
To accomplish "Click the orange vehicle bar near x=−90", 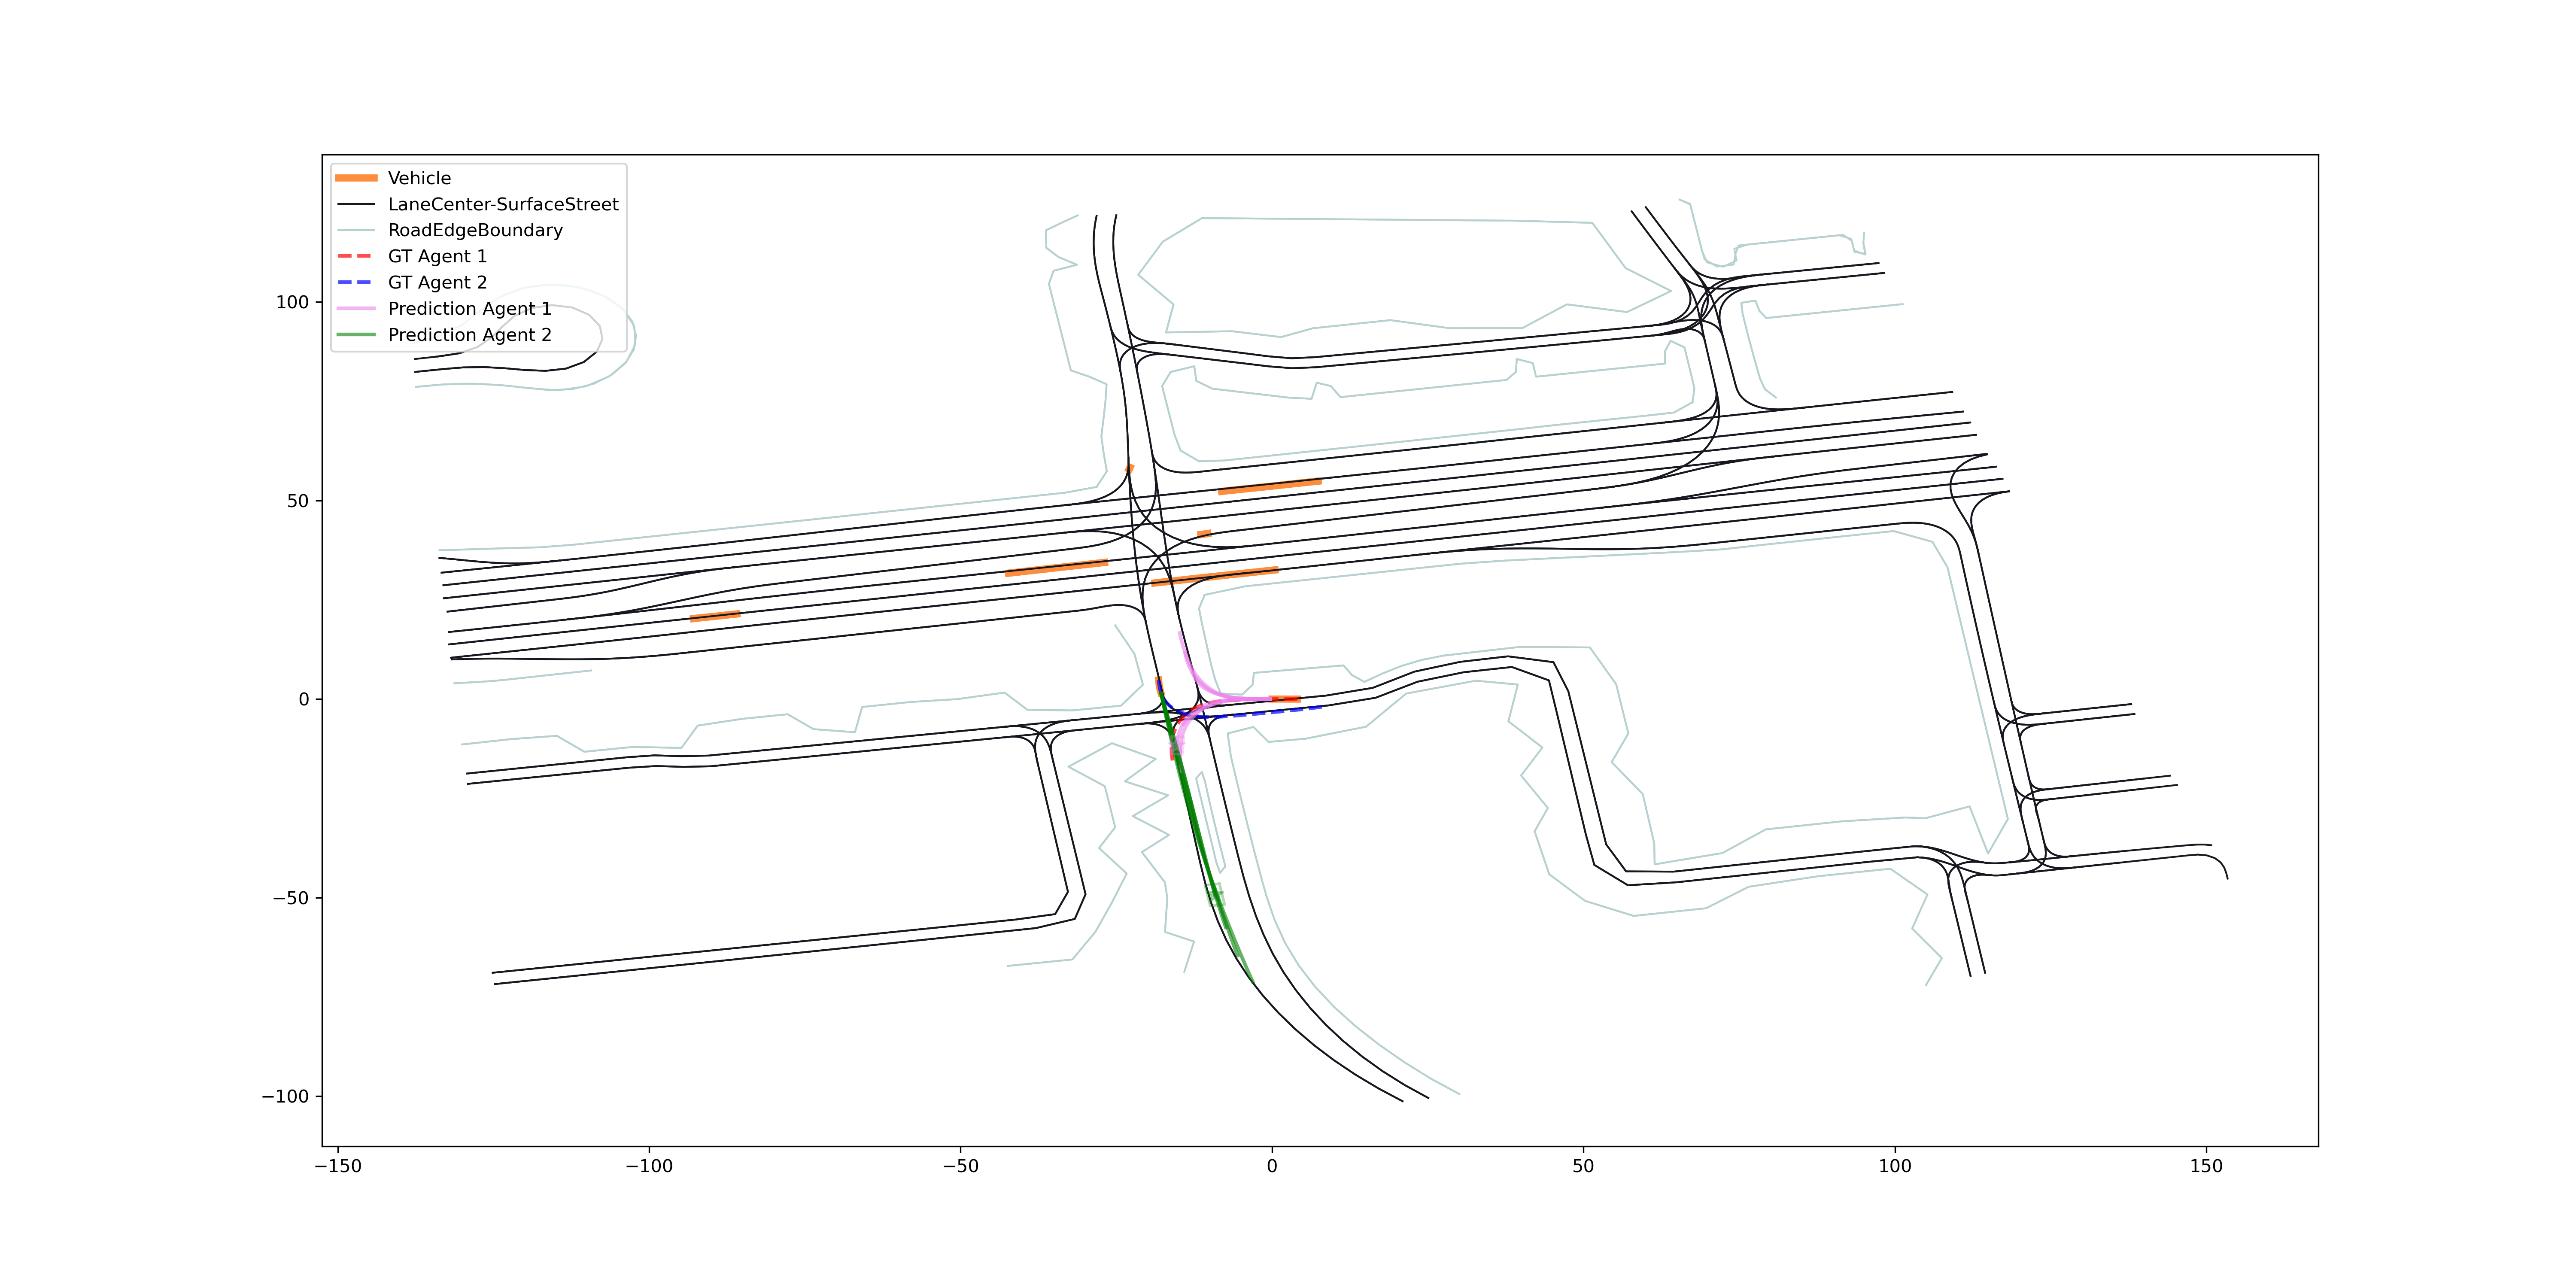I will point(715,616).
